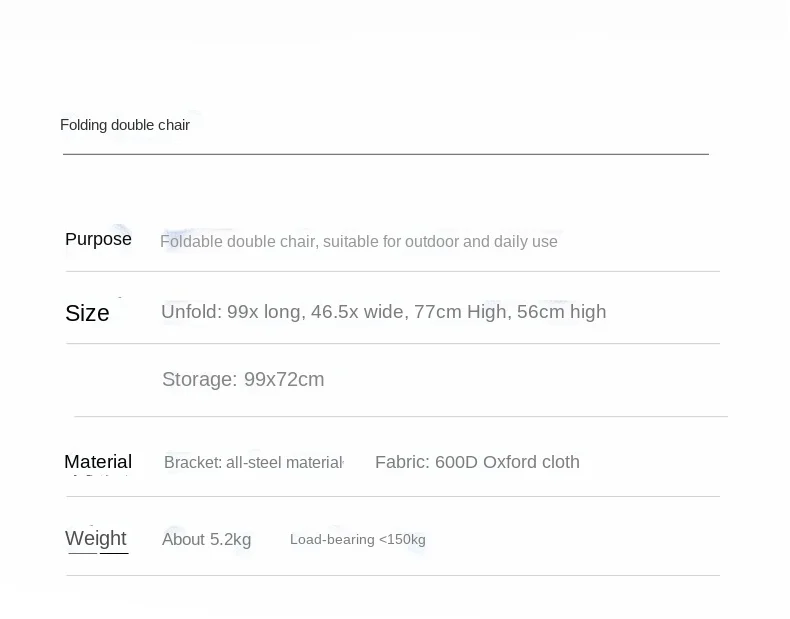
Task: Click the Unfold dimensions text
Action: tap(383, 312)
